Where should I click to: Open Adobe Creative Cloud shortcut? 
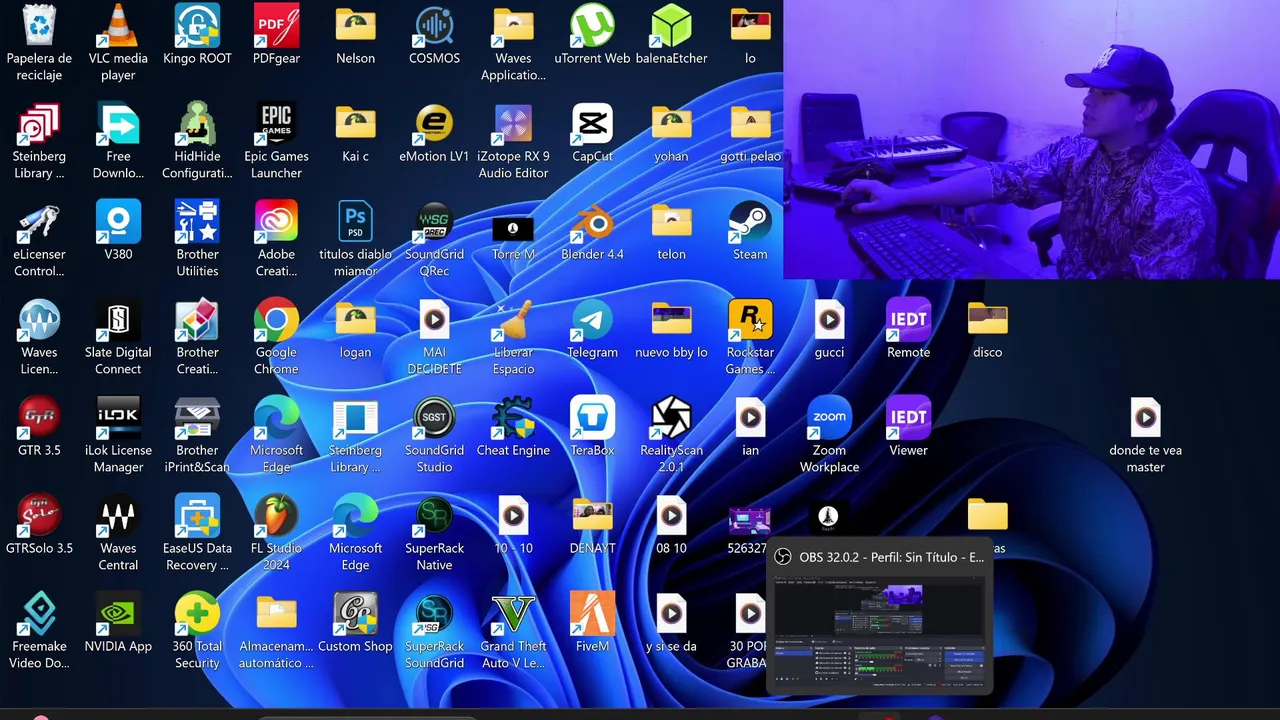pos(276,223)
